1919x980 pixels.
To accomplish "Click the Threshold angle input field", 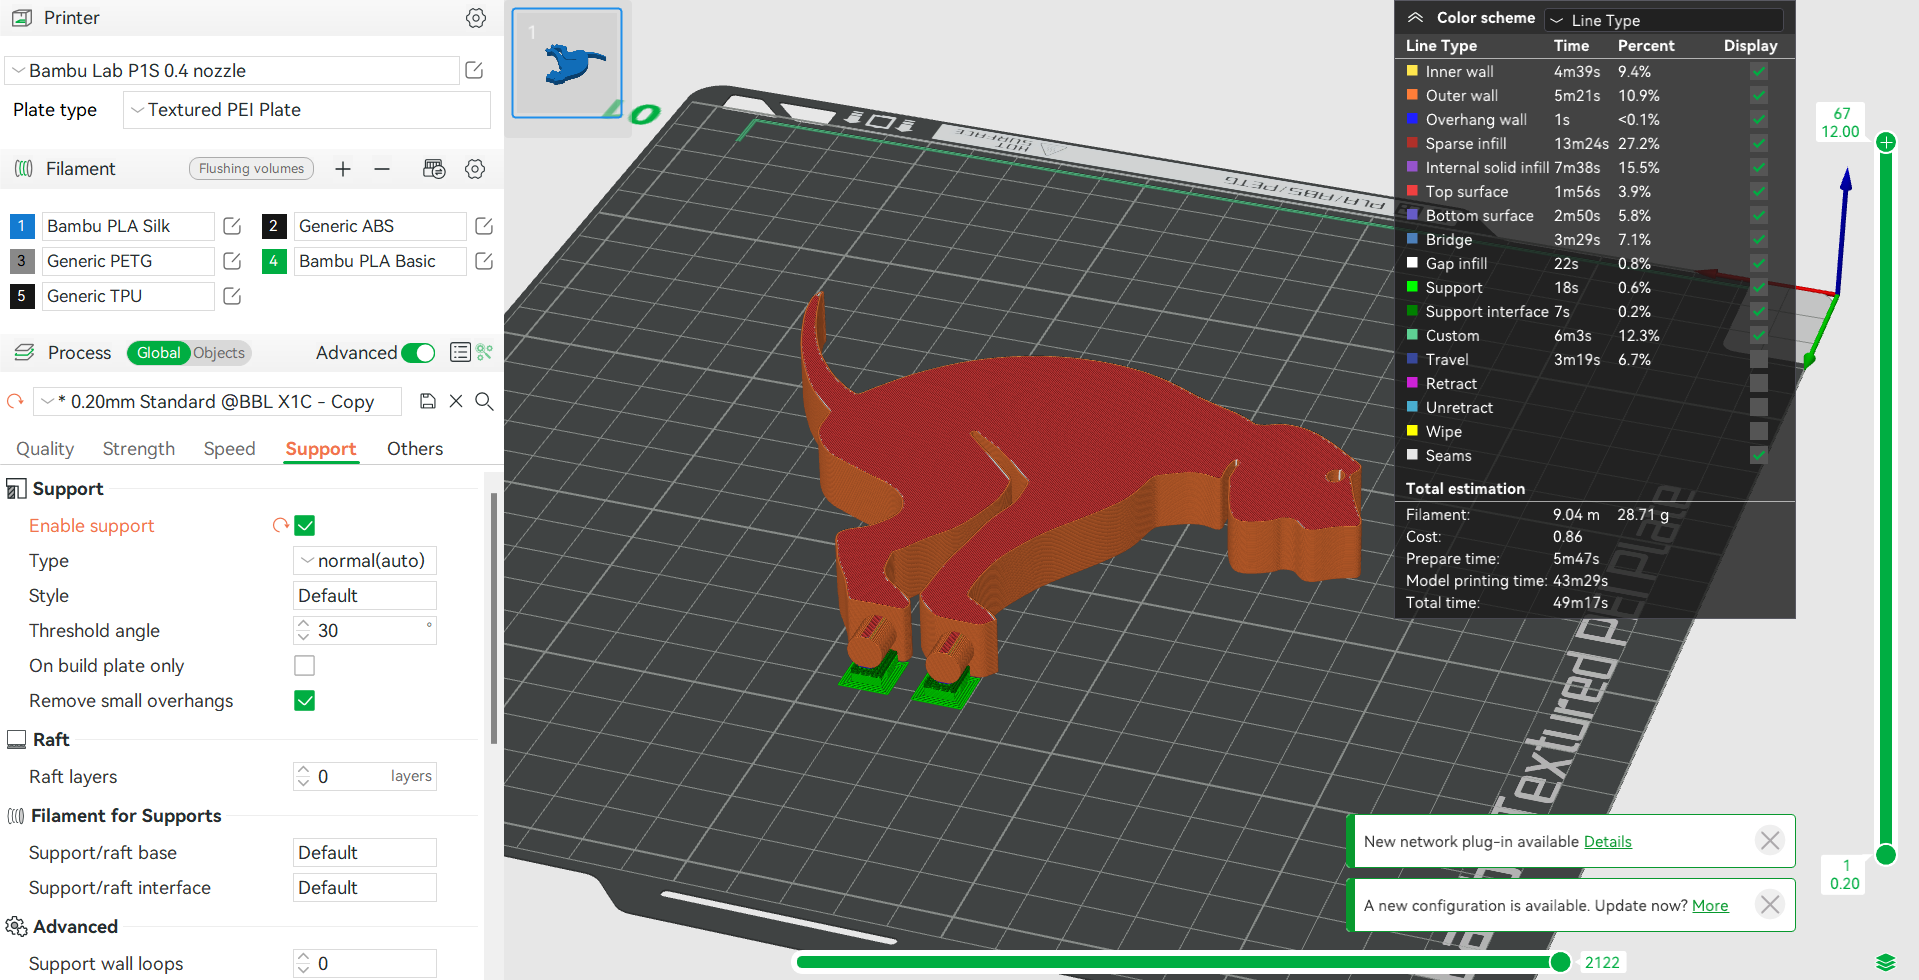I will coord(365,631).
